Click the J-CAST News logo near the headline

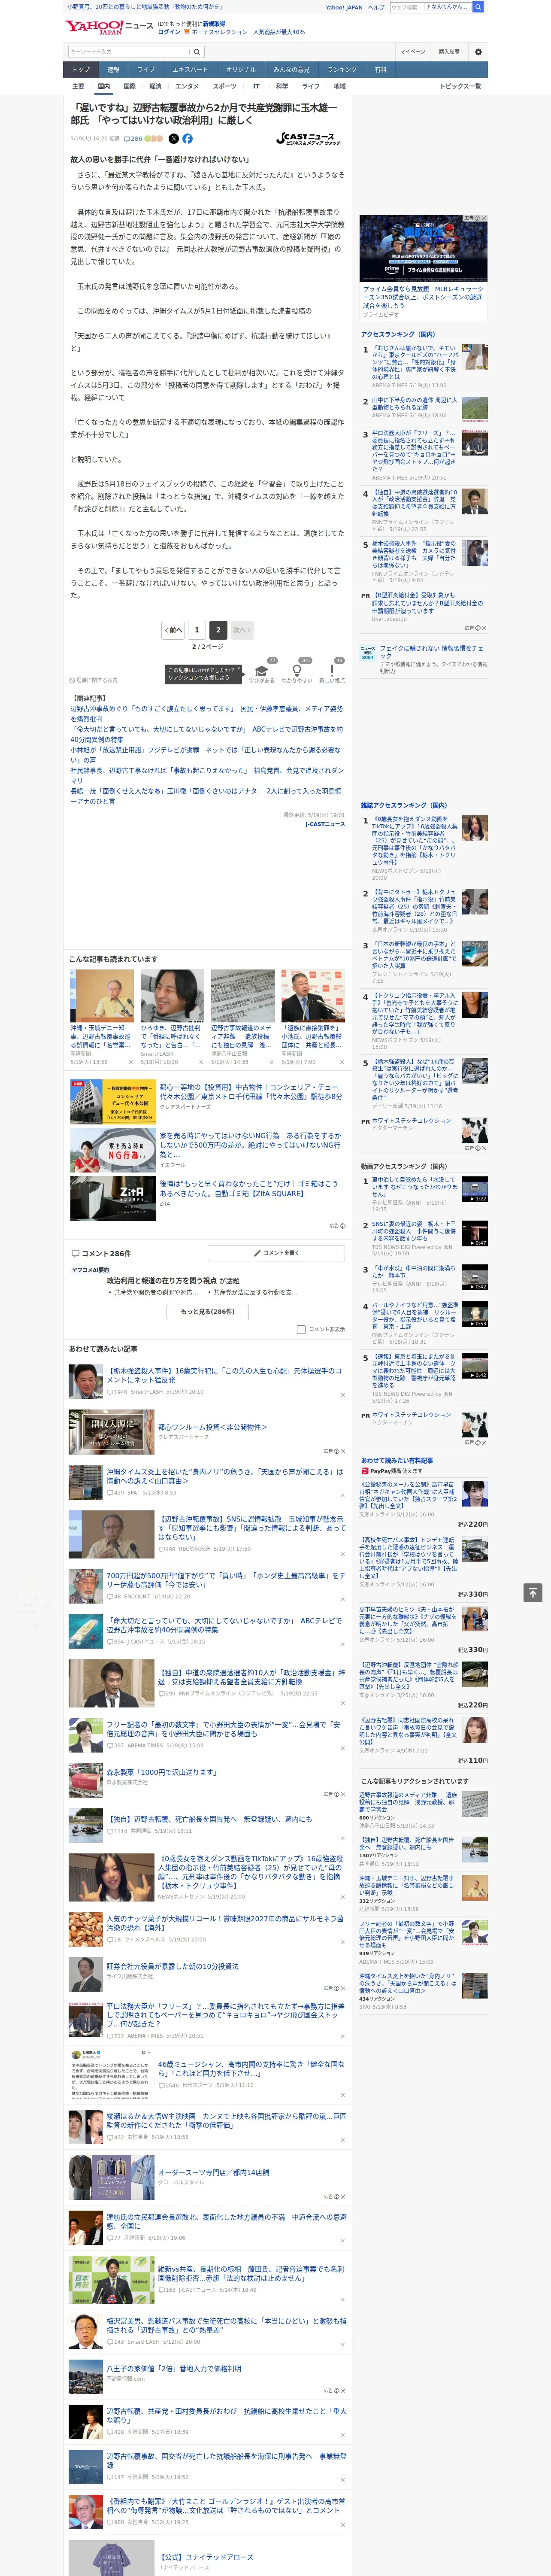(x=308, y=139)
